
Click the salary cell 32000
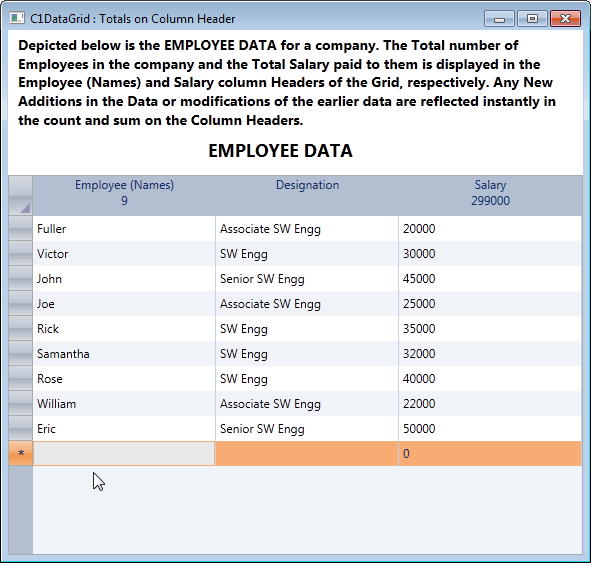click(490, 353)
